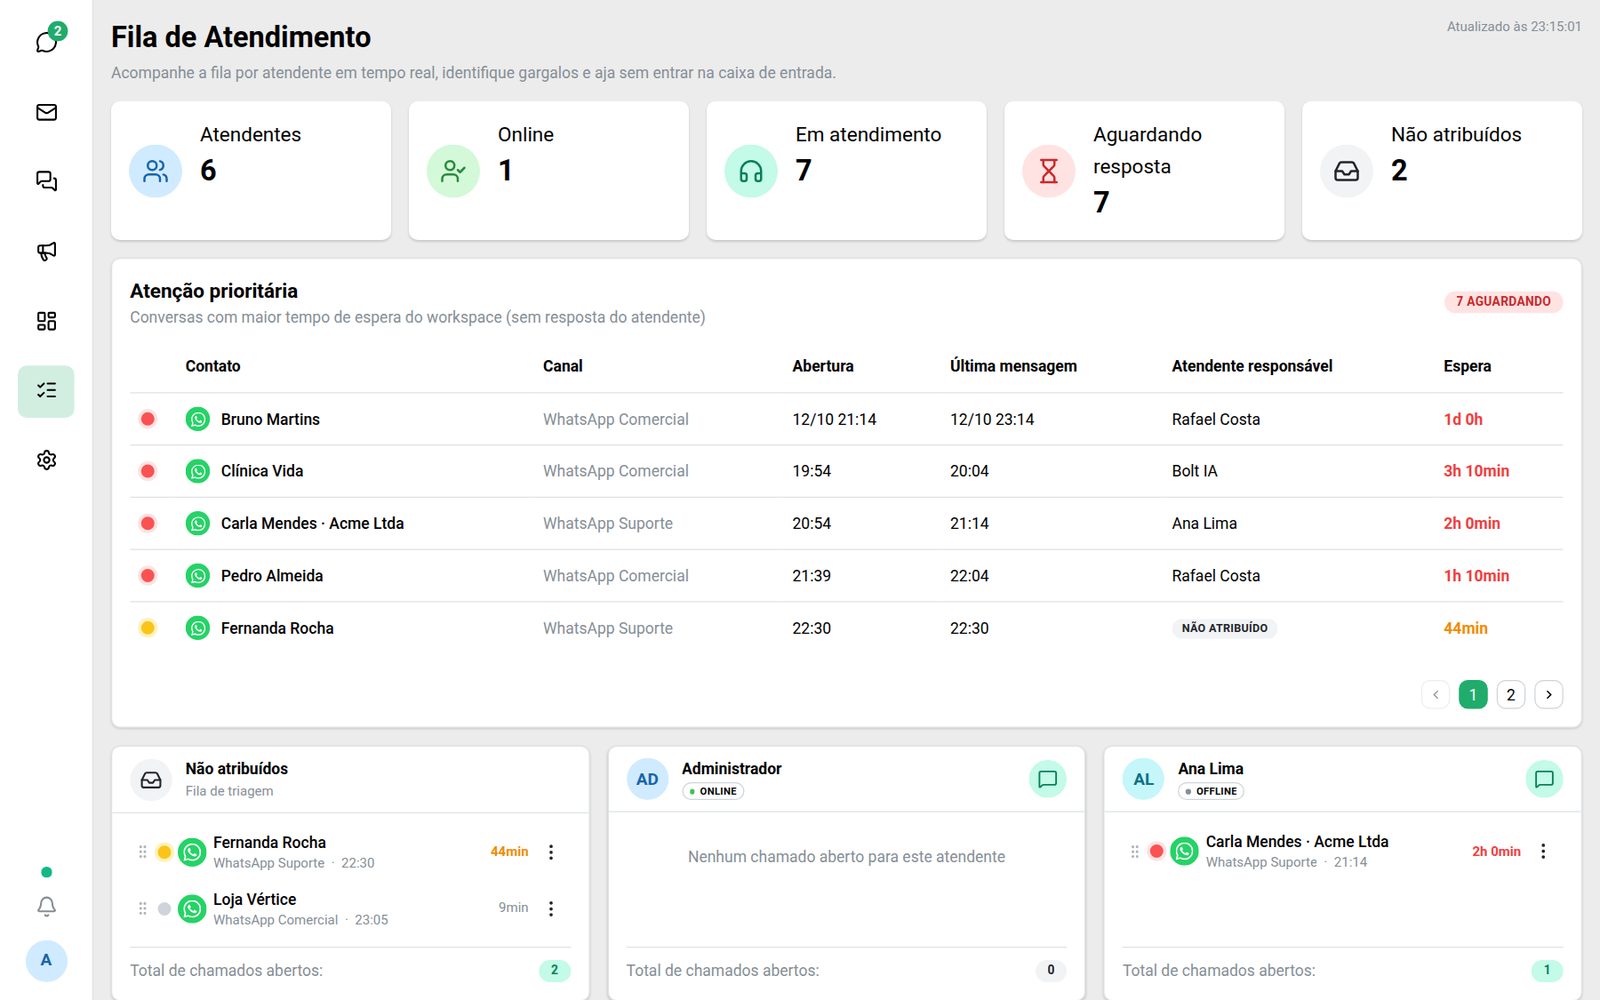Click the 7 AGUARDANDO badge
This screenshot has height=1000, width=1600.
click(x=1503, y=301)
